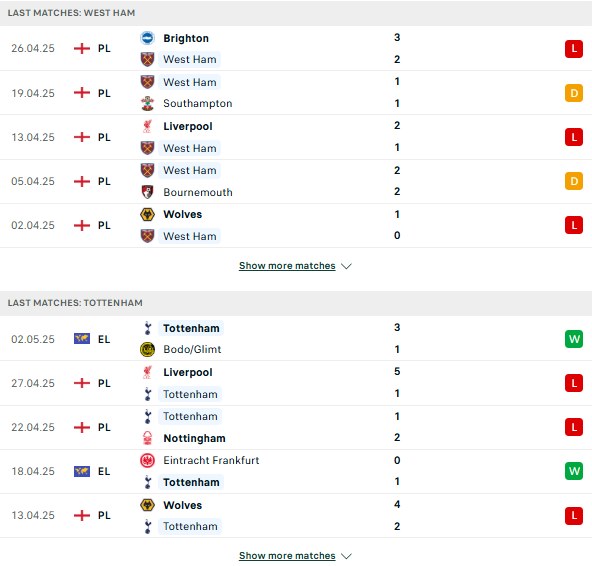The width and height of the screenshot is (592, 566).
Task: Click the Brighton club crest icon
Action: click(147, 38)
